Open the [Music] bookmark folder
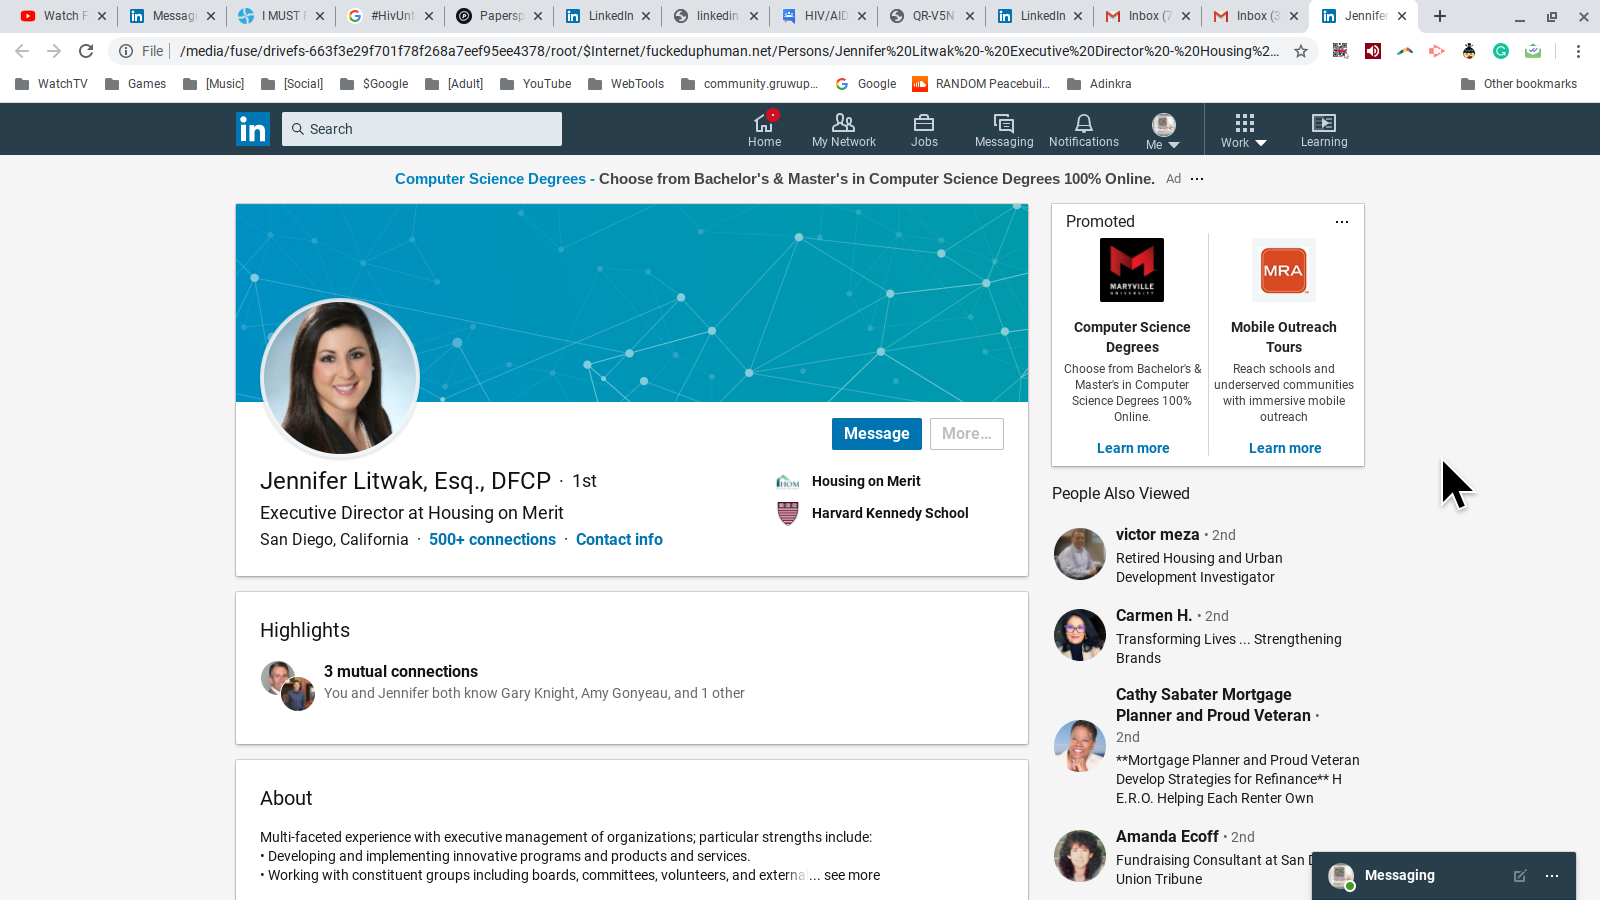This screenshot has width=1600, height=900. coord(213,84)
